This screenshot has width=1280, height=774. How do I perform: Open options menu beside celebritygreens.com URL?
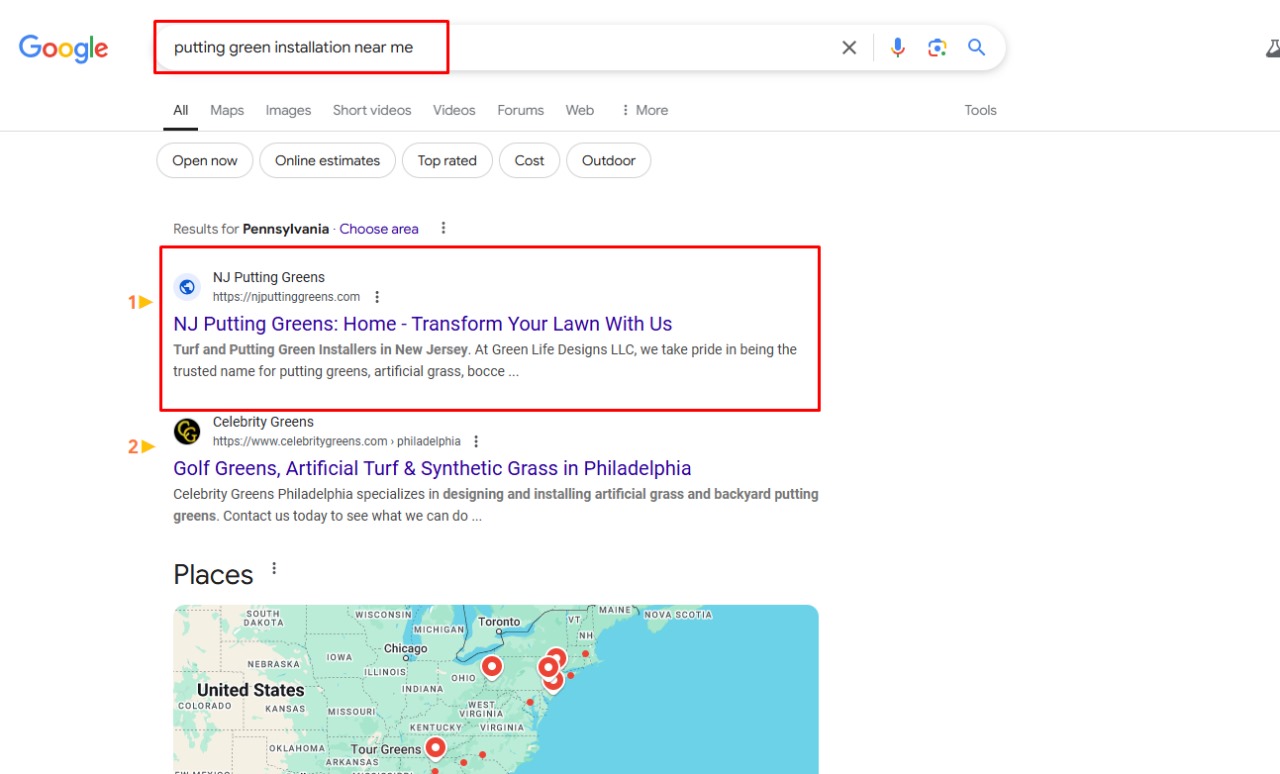tap(476, 441)
